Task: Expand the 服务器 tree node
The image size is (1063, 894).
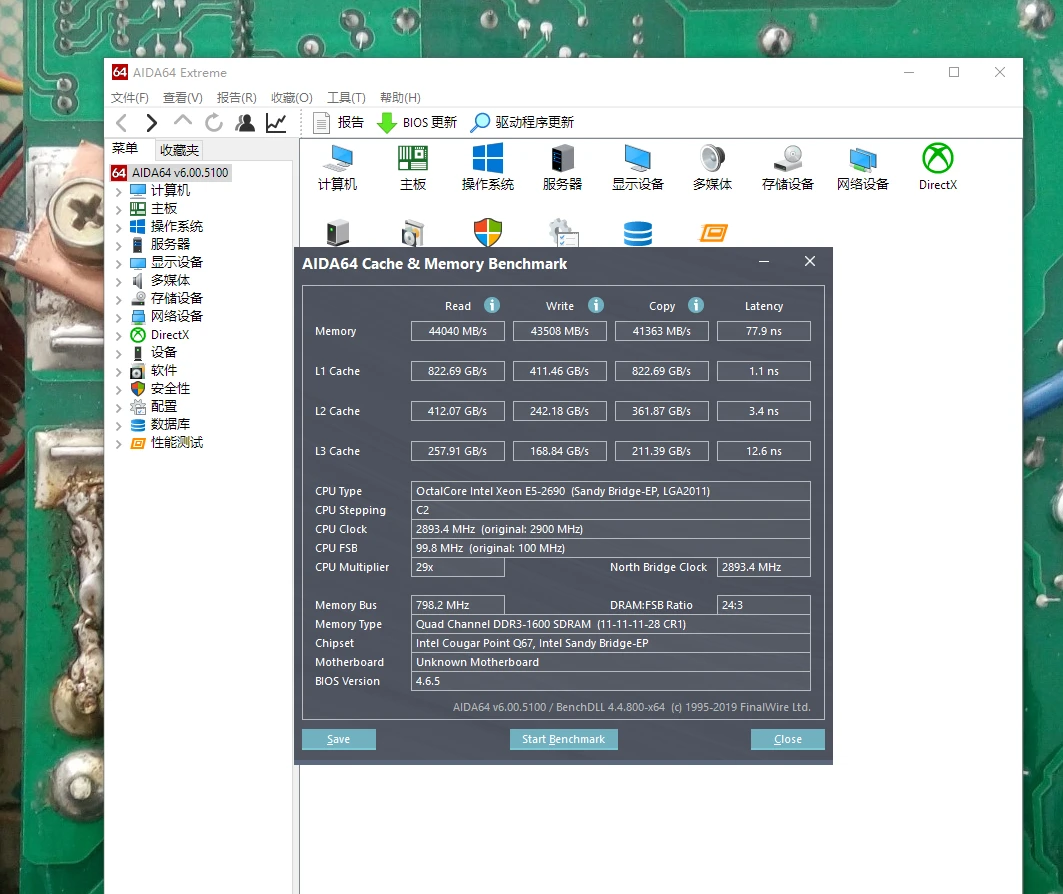Action: pyautogui.click(x=119, y=245)
